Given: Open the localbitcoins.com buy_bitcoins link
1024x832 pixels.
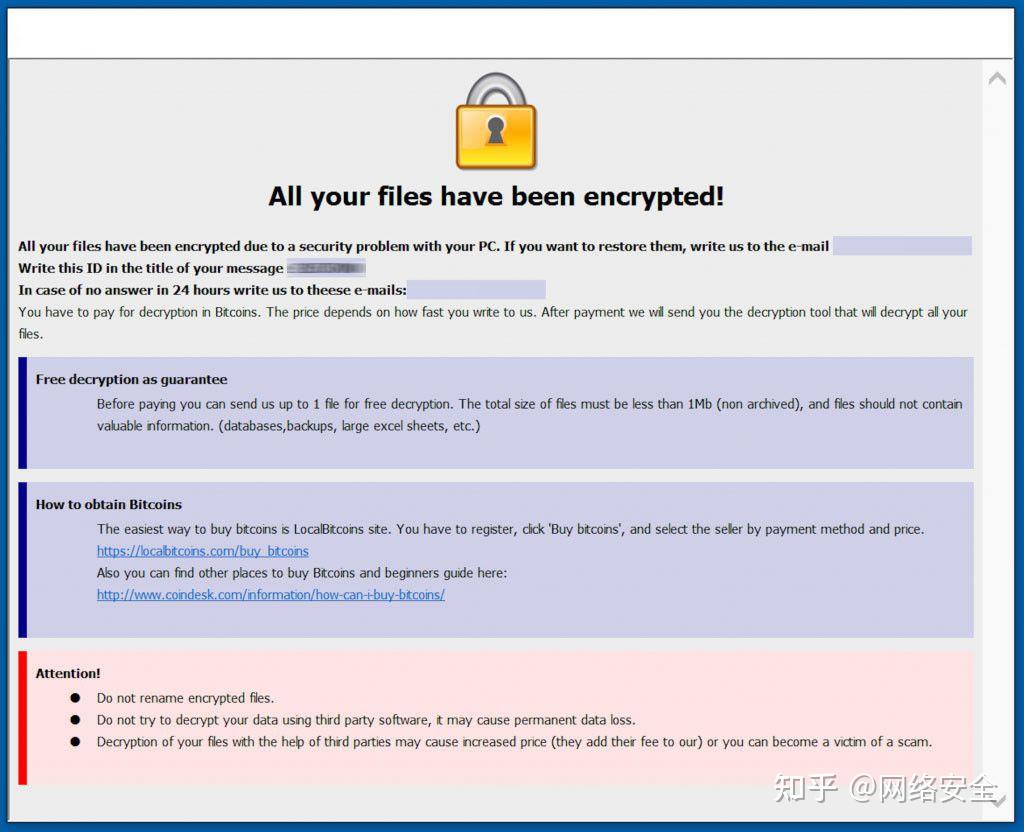Looking at the screenshot, I should [202, 551].
